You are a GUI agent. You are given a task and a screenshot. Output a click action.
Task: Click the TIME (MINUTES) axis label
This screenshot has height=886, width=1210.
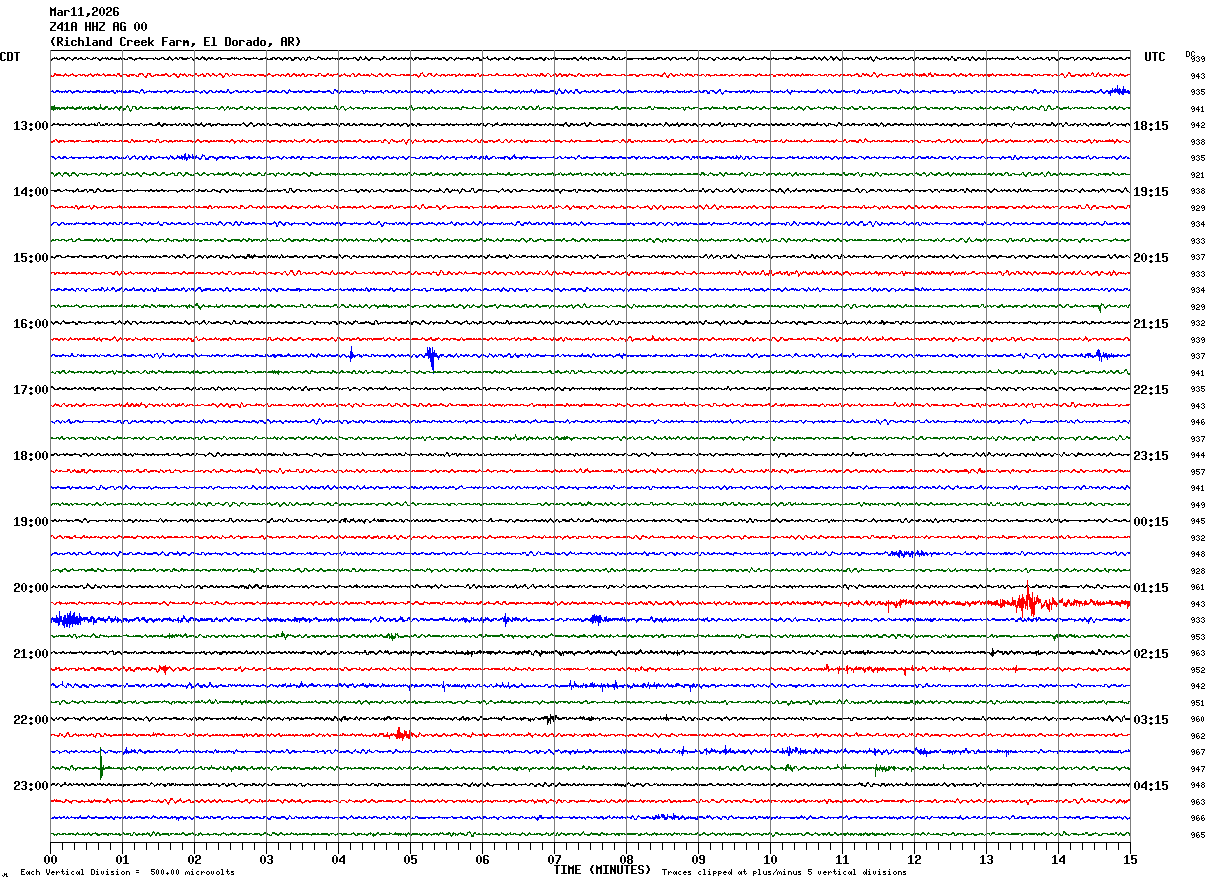[x=602, y=870]
